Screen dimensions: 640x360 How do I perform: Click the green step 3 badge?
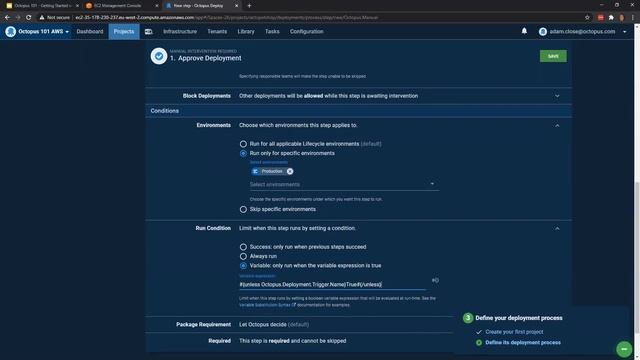tap(468, 318)
